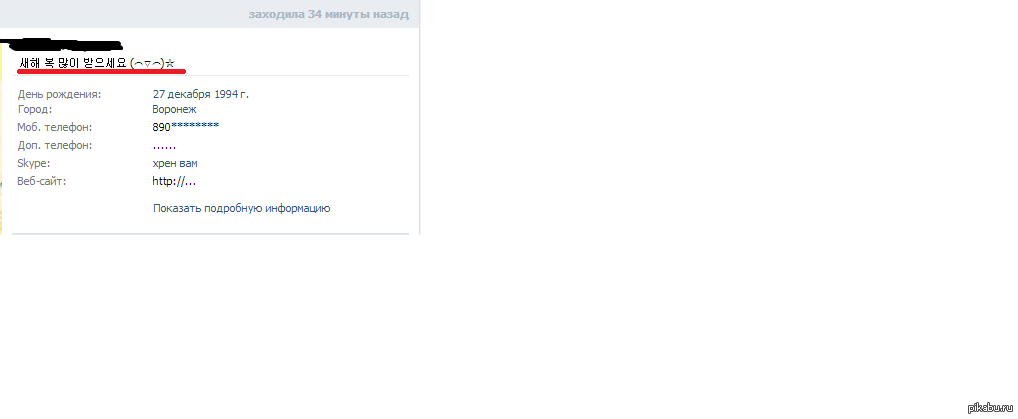Select the Korean status text
1018x419 pixels.
pyautogui.click(x=73, y=64)
